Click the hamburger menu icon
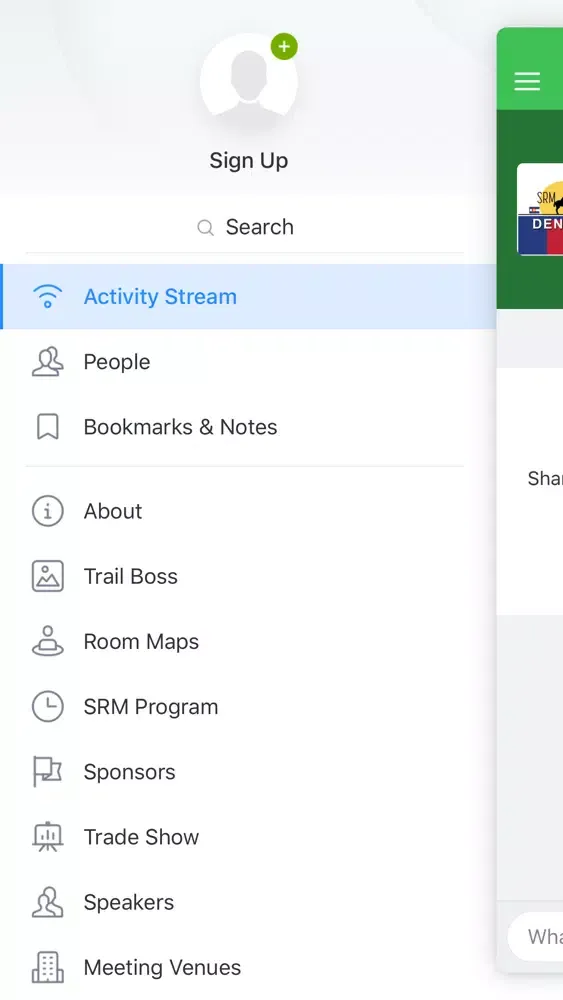 pos(527,81)
